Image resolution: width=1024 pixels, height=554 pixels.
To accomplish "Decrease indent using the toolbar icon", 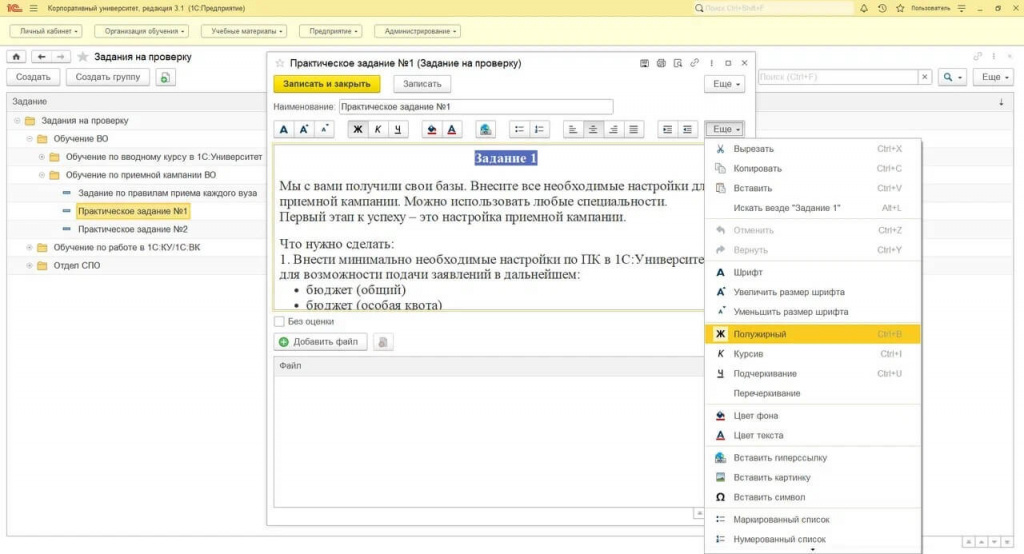I will (687, 129).
